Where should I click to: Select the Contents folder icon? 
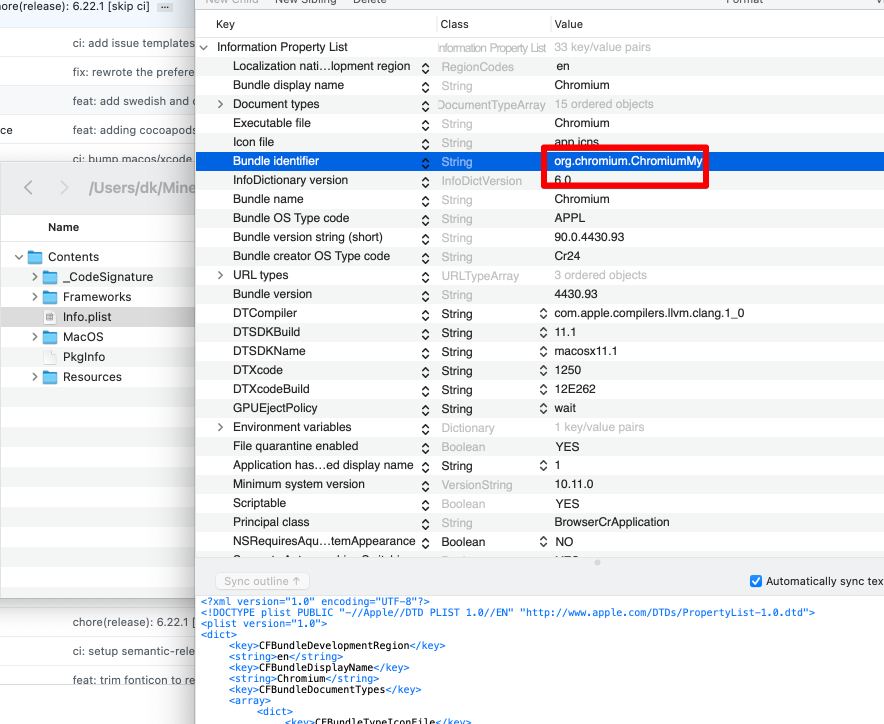click(x=35, y=257)
